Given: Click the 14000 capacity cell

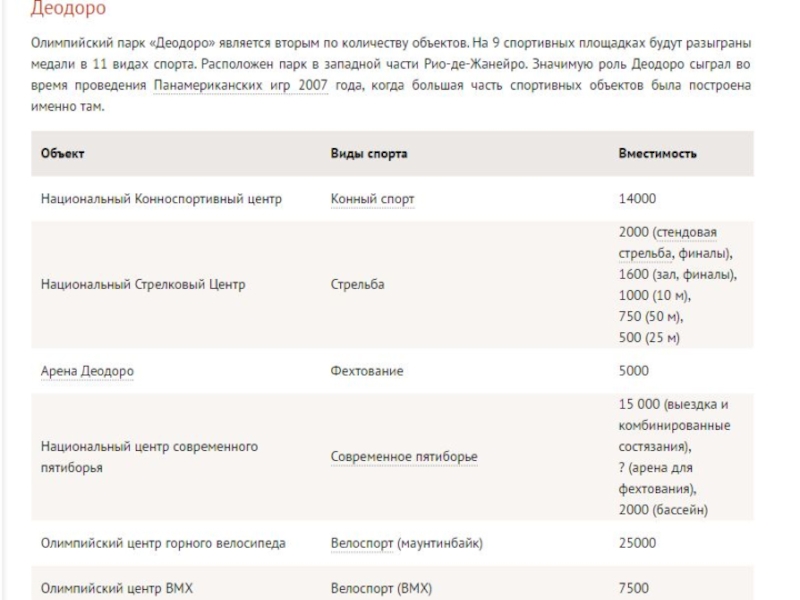Looking at the screenshot, I should coord(637,199).
